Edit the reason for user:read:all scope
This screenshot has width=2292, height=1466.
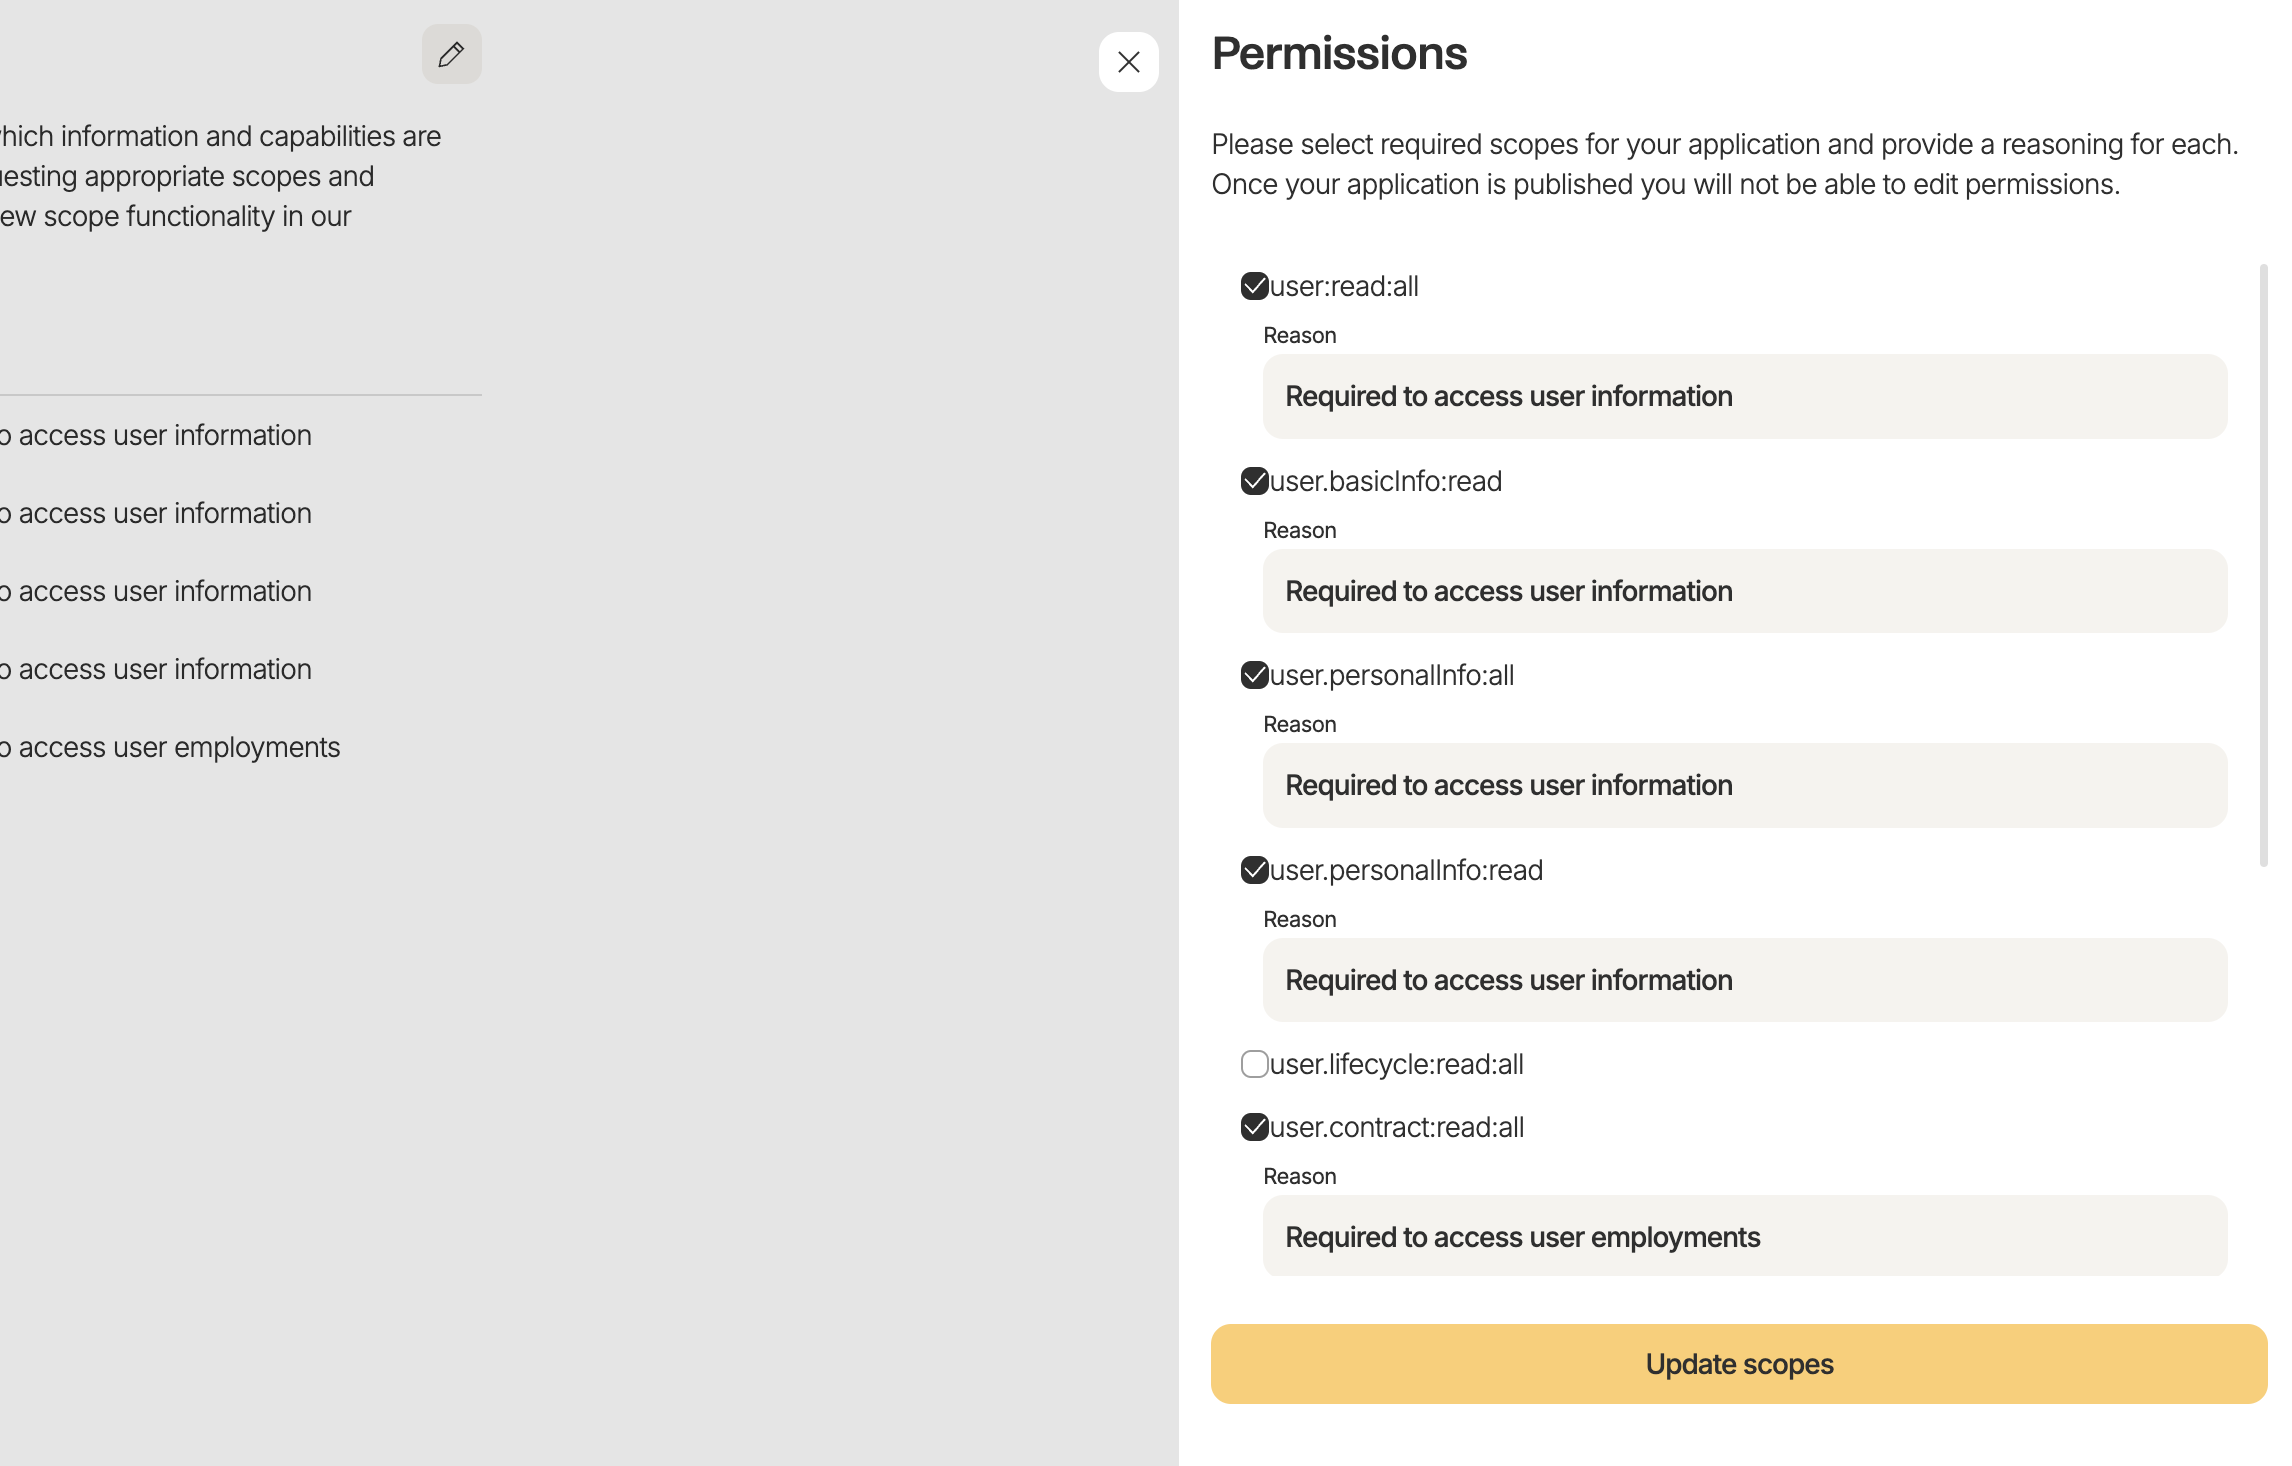coord(1743,396)
